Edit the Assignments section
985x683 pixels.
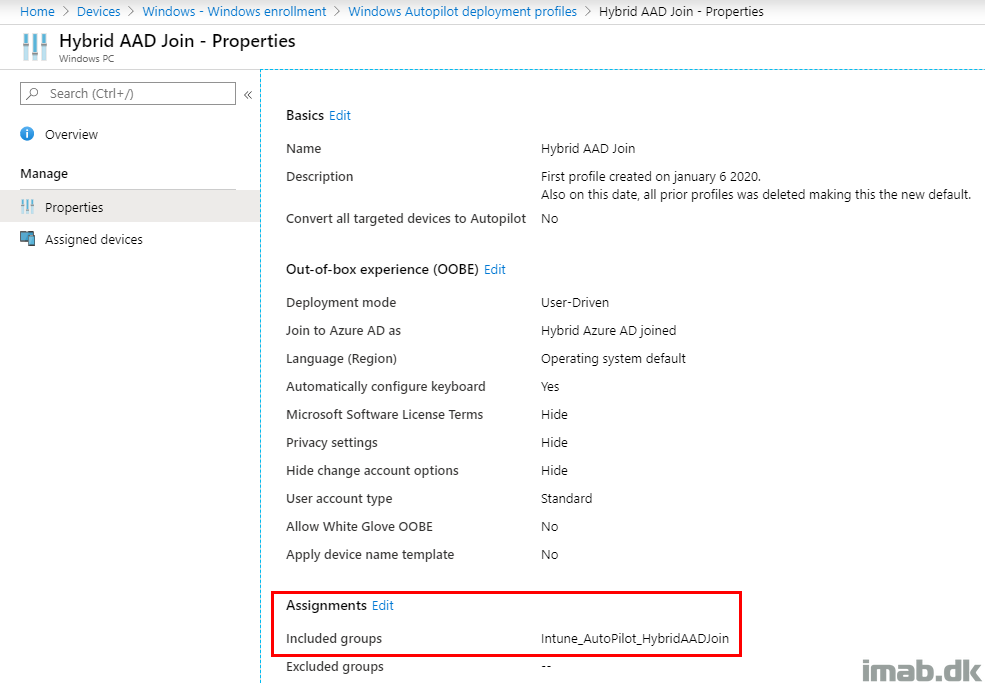point(383,606)
